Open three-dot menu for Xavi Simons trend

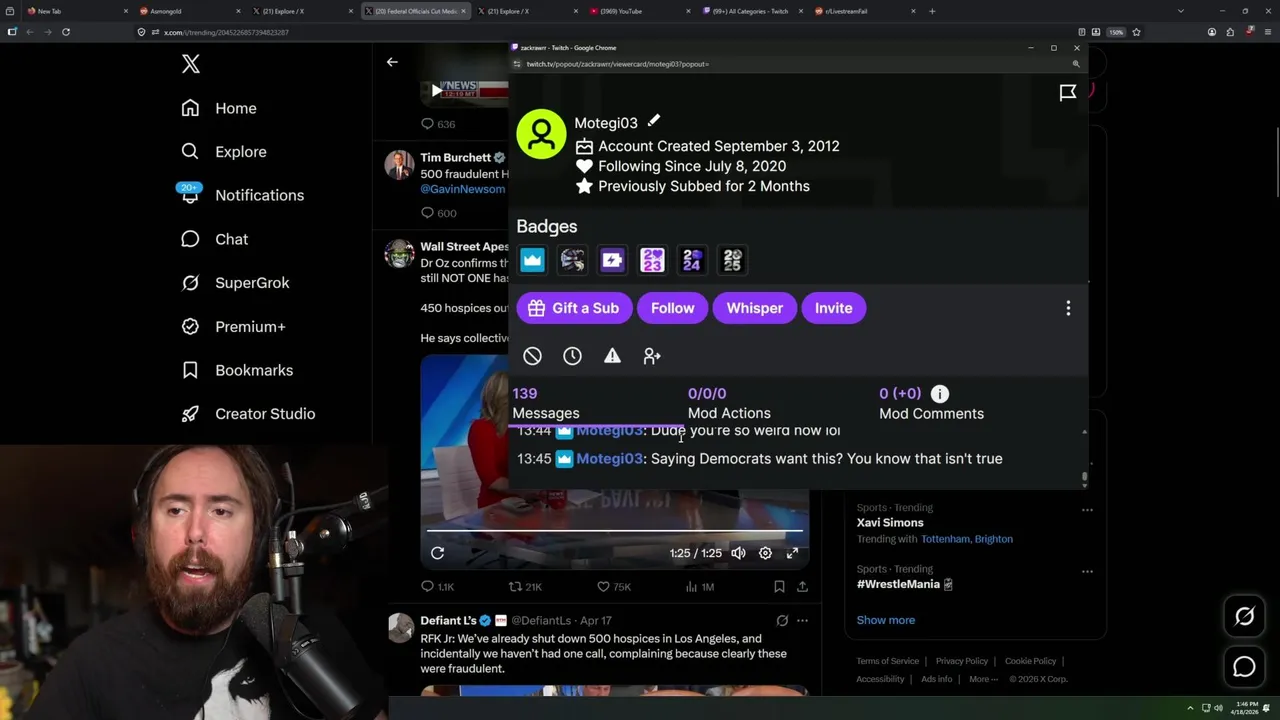point(1087,510)
